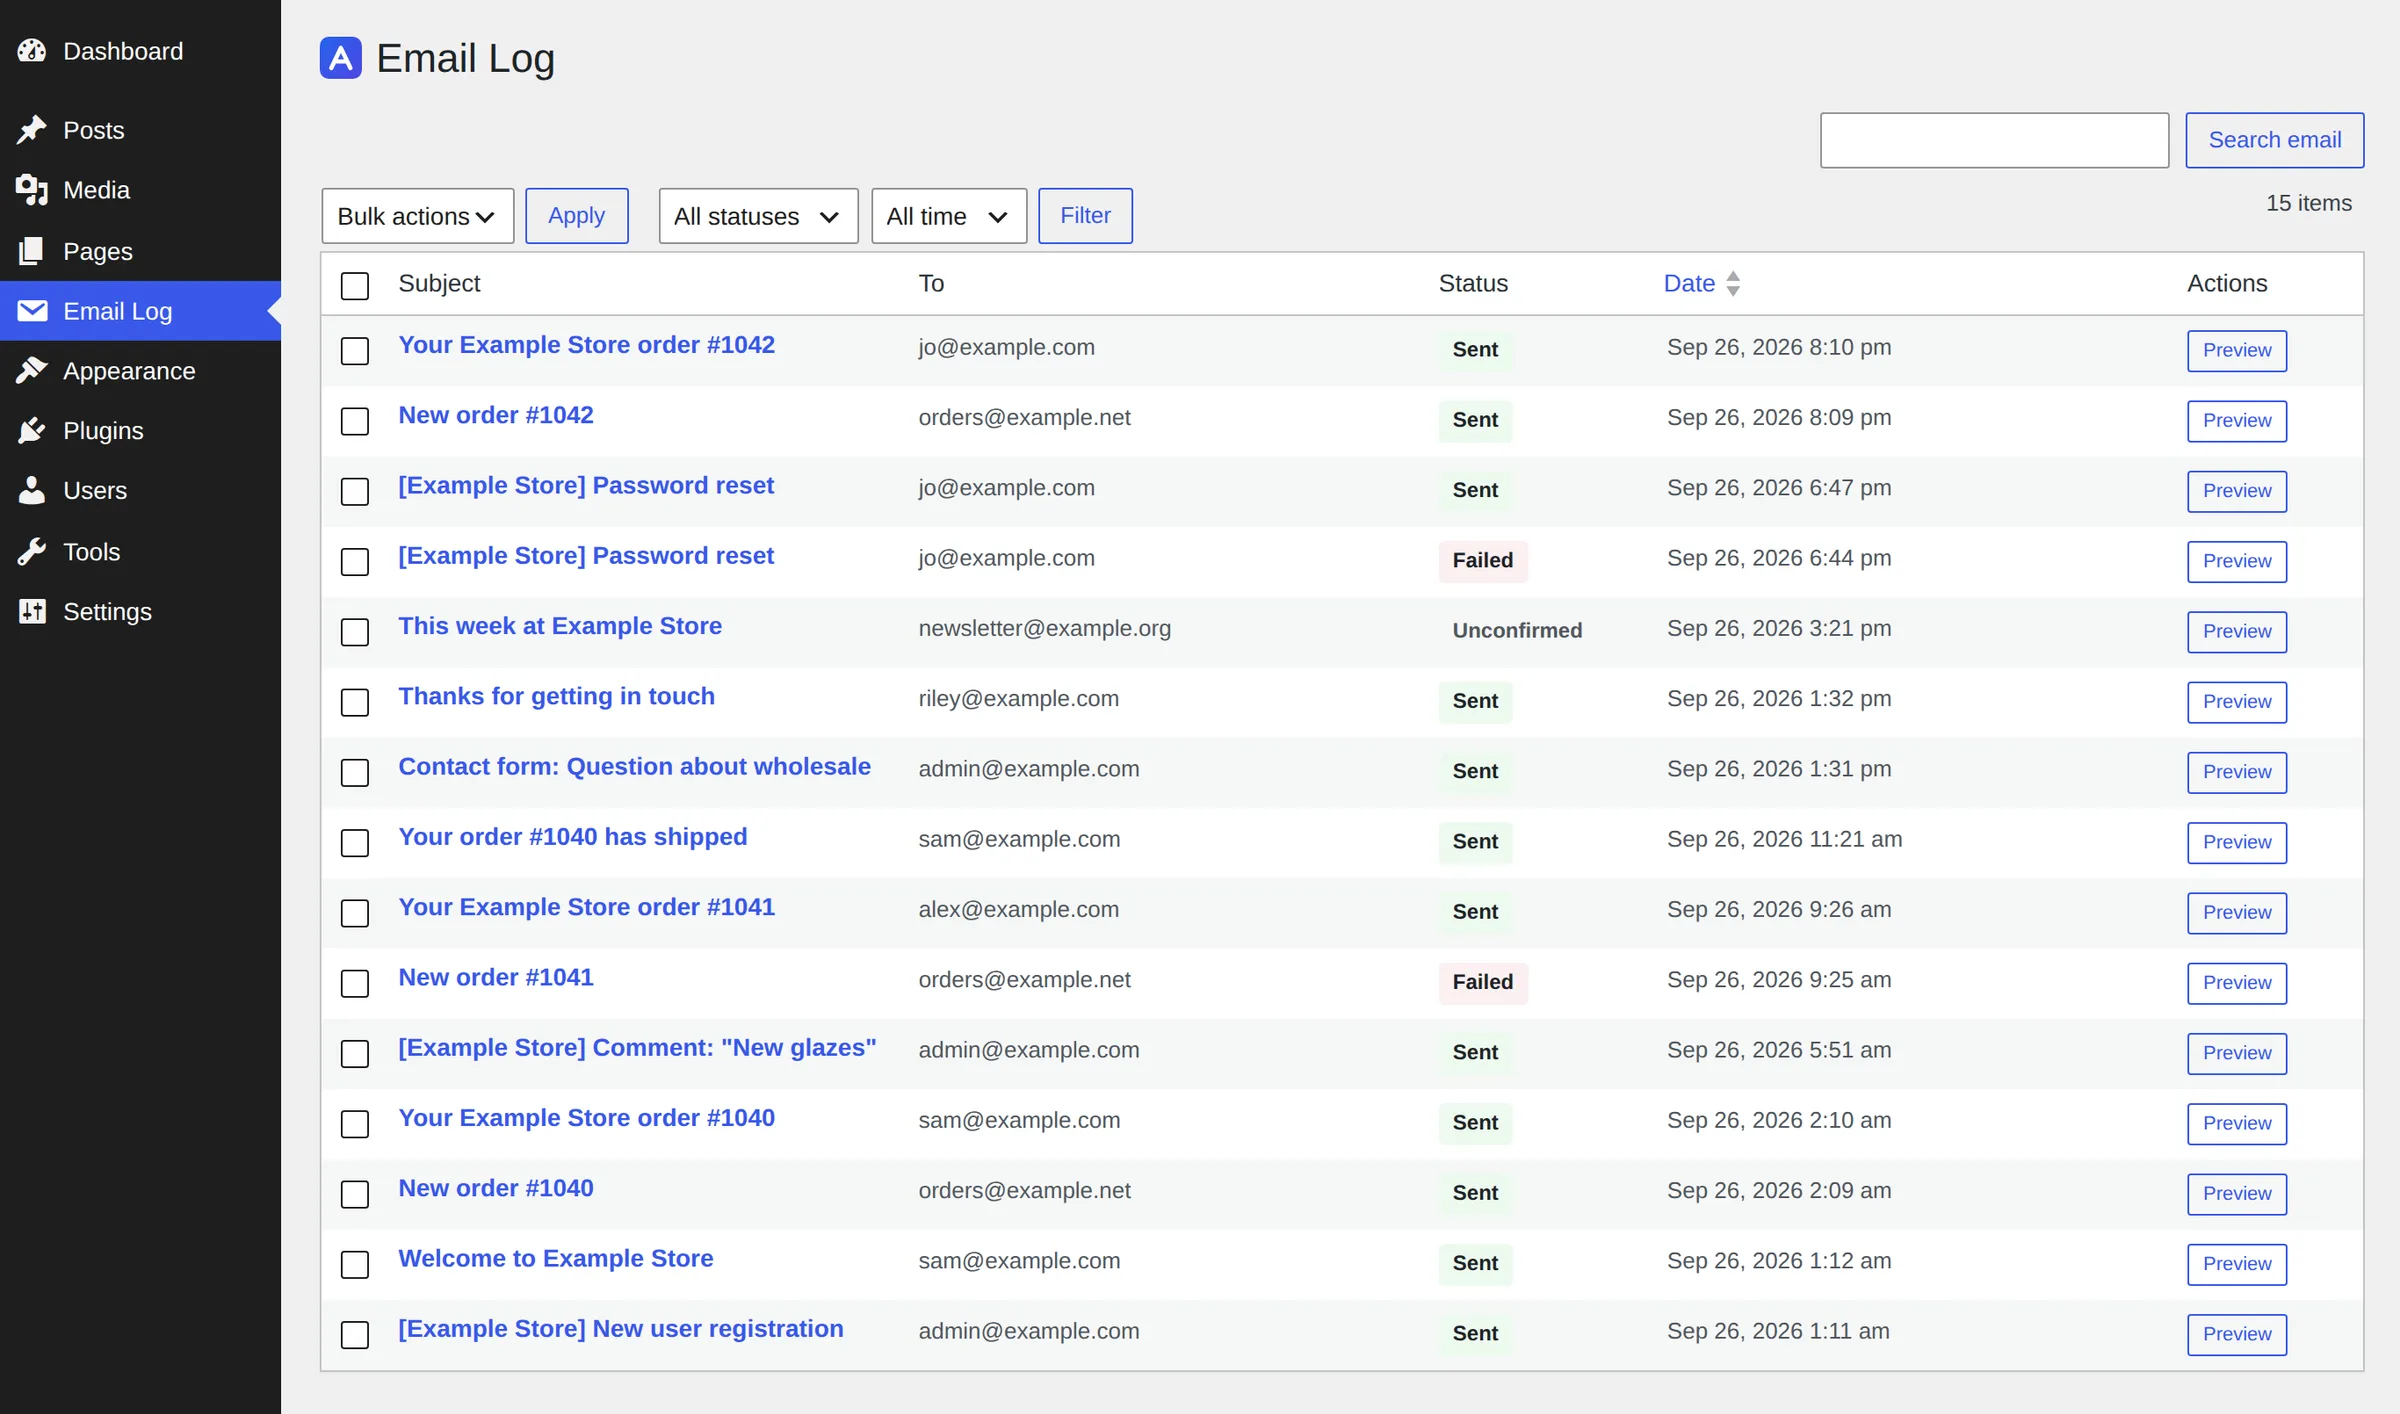Click the Users person icon
2400x1414 pixels.
[x=32, y=491]
